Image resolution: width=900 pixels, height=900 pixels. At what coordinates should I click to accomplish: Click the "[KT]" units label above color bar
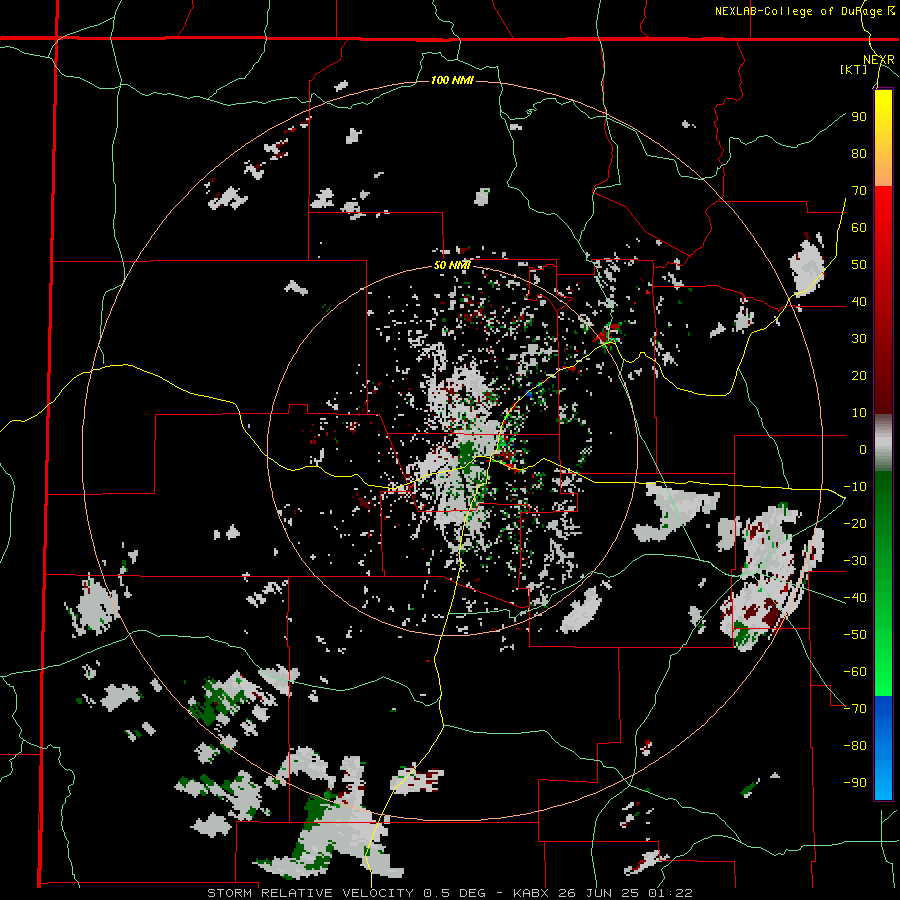click(854, 69)
